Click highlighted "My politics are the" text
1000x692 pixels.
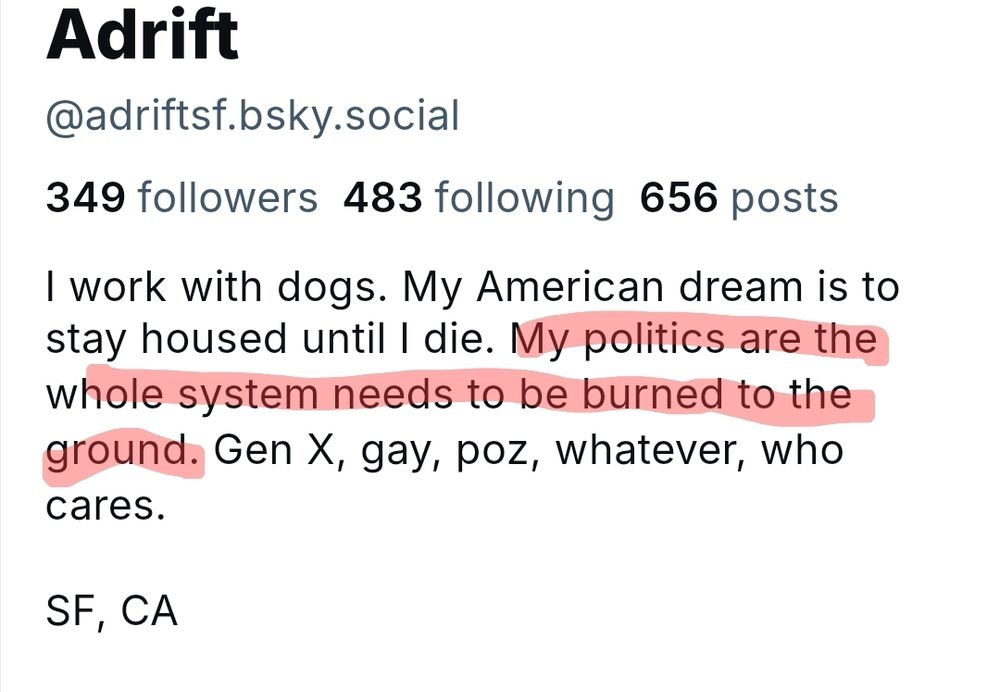[700, 342]
